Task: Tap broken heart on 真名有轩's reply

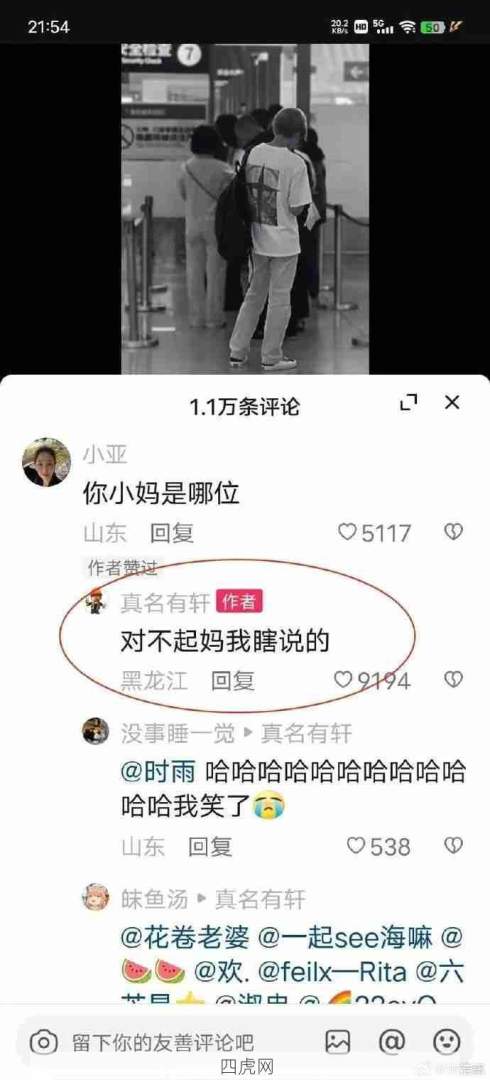Action: click(x=453, y=681)
